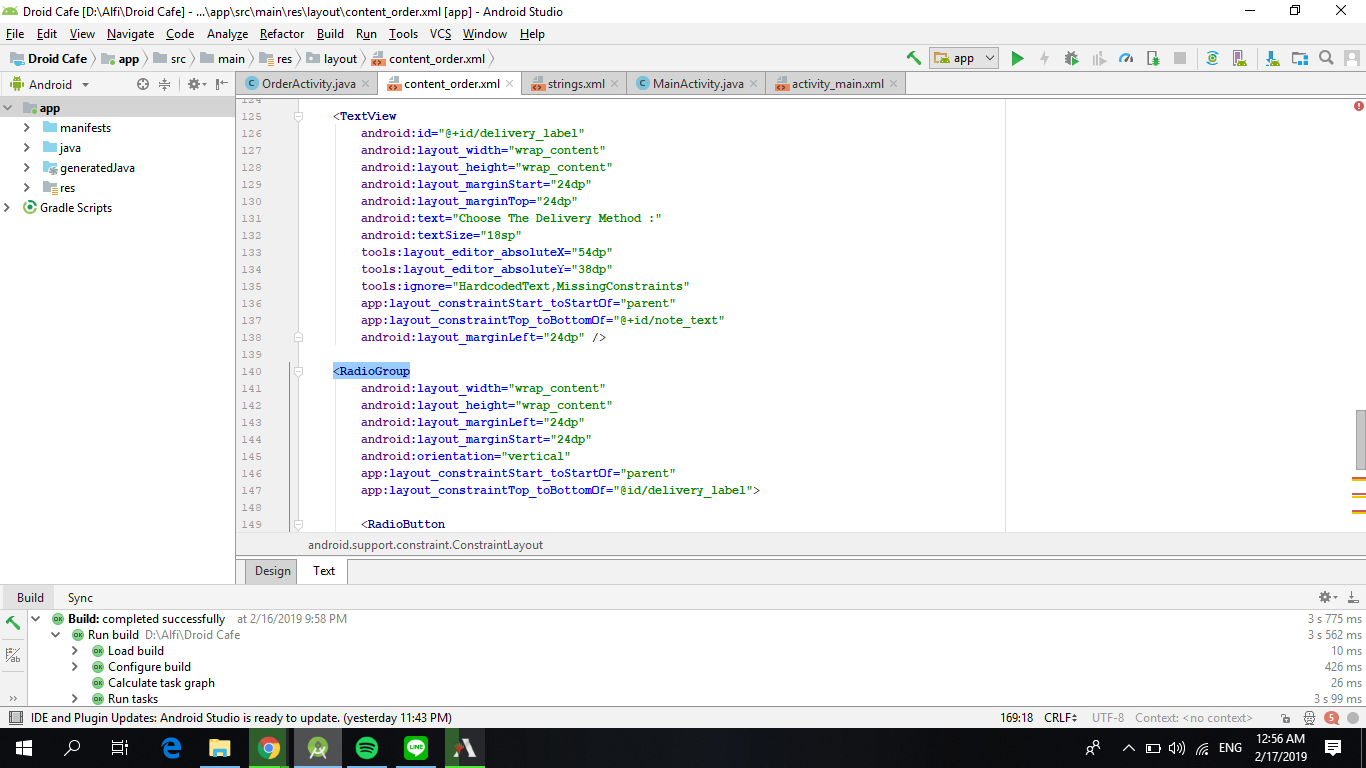Launch Spotify from the taskbar
Image resolution: width=1366 pixels, height=768 pixels.
pos(367,748)
